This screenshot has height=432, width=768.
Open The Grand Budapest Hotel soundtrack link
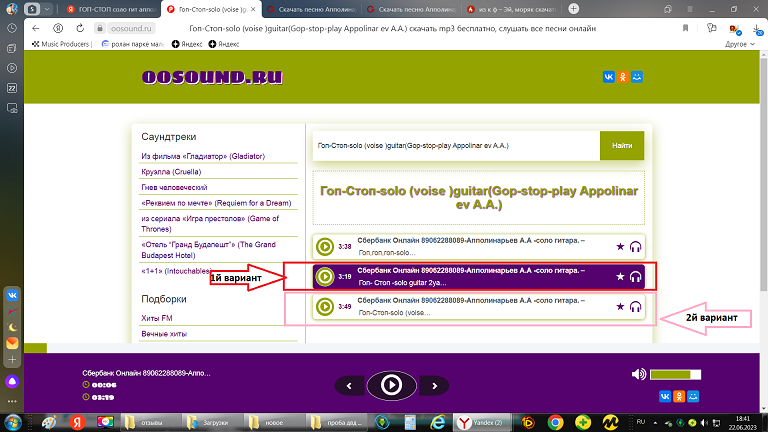click(x=209, y=250)
